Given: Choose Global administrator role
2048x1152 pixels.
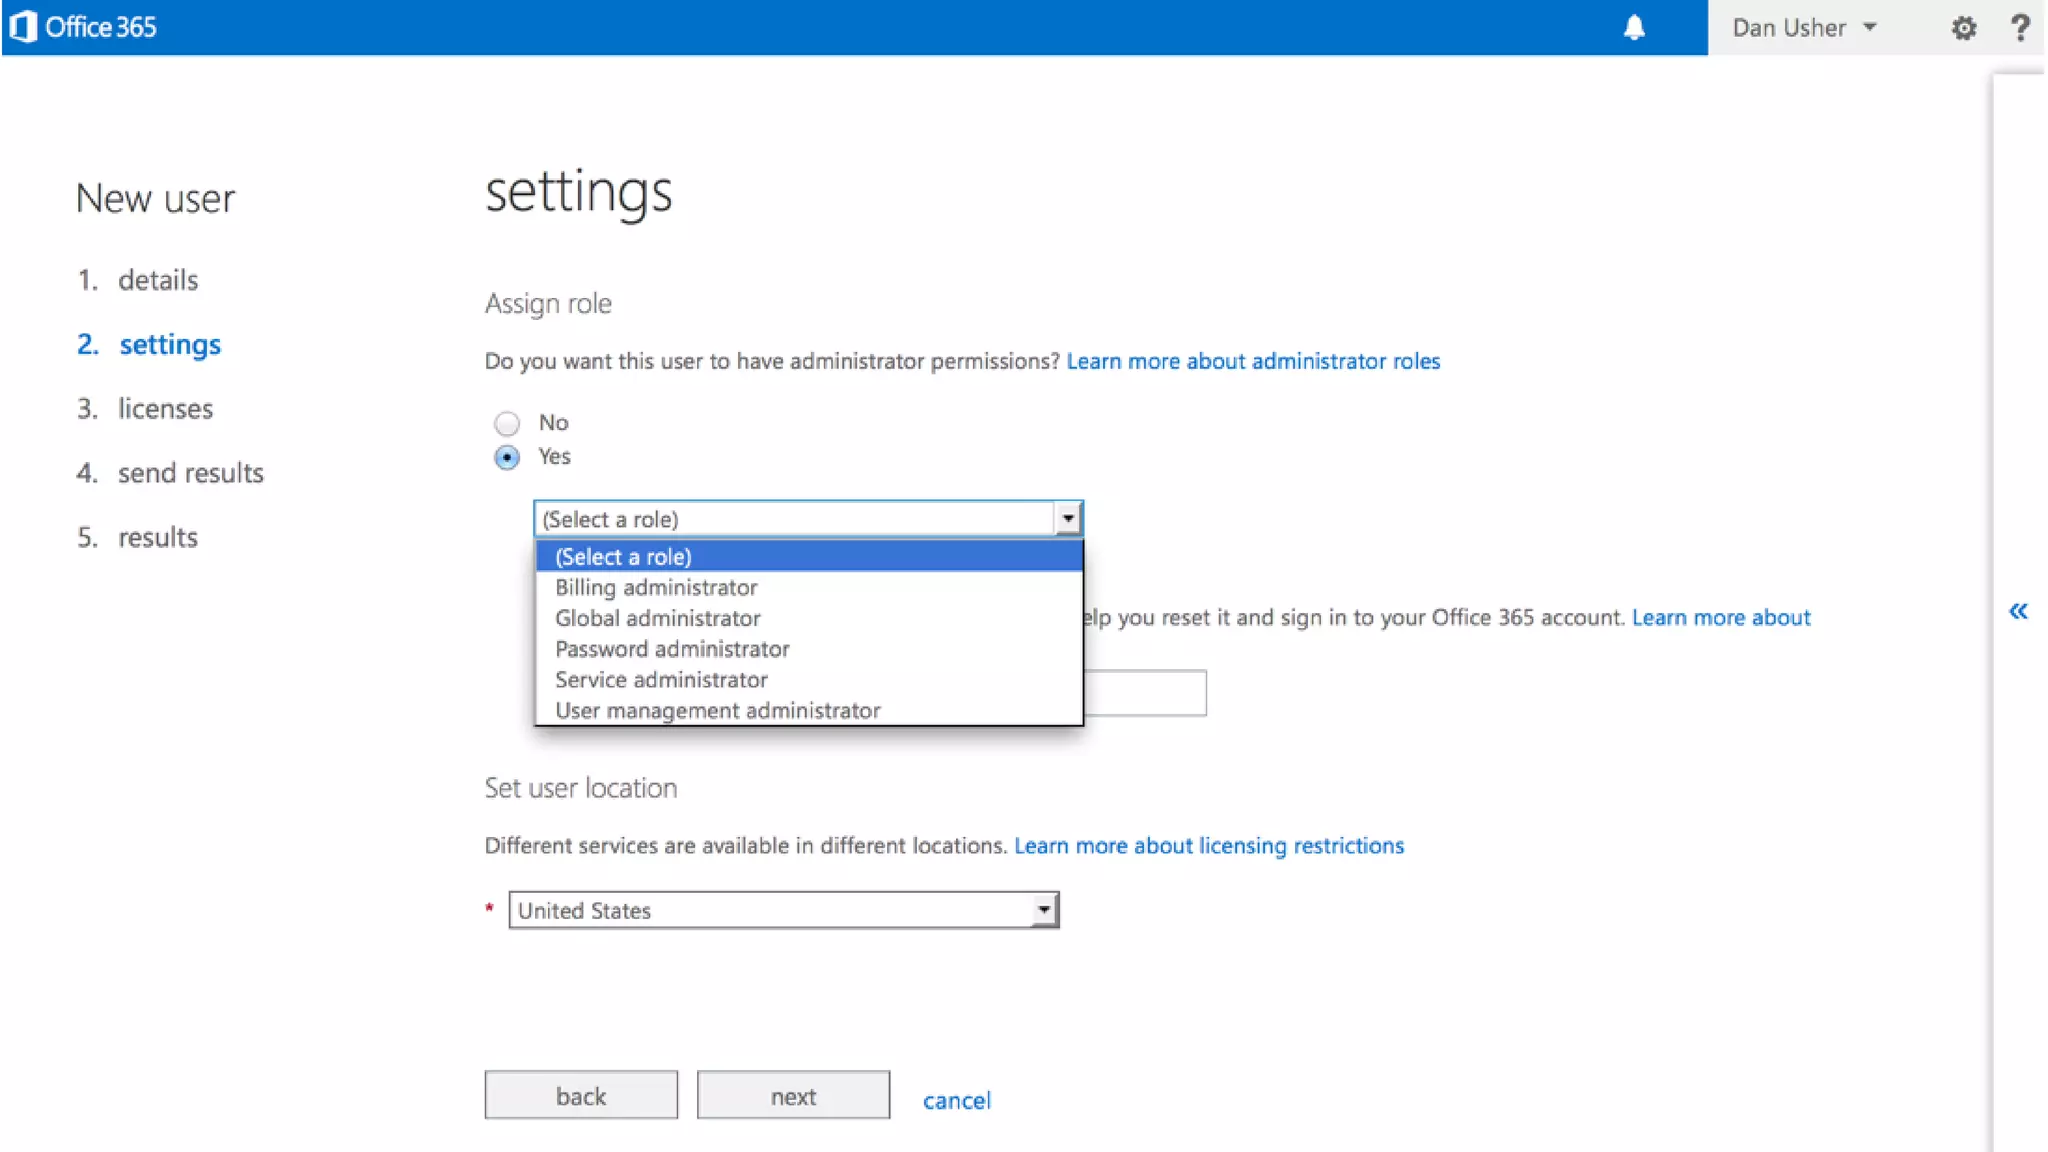Looking at the screenshot, I should pos(658,619).
